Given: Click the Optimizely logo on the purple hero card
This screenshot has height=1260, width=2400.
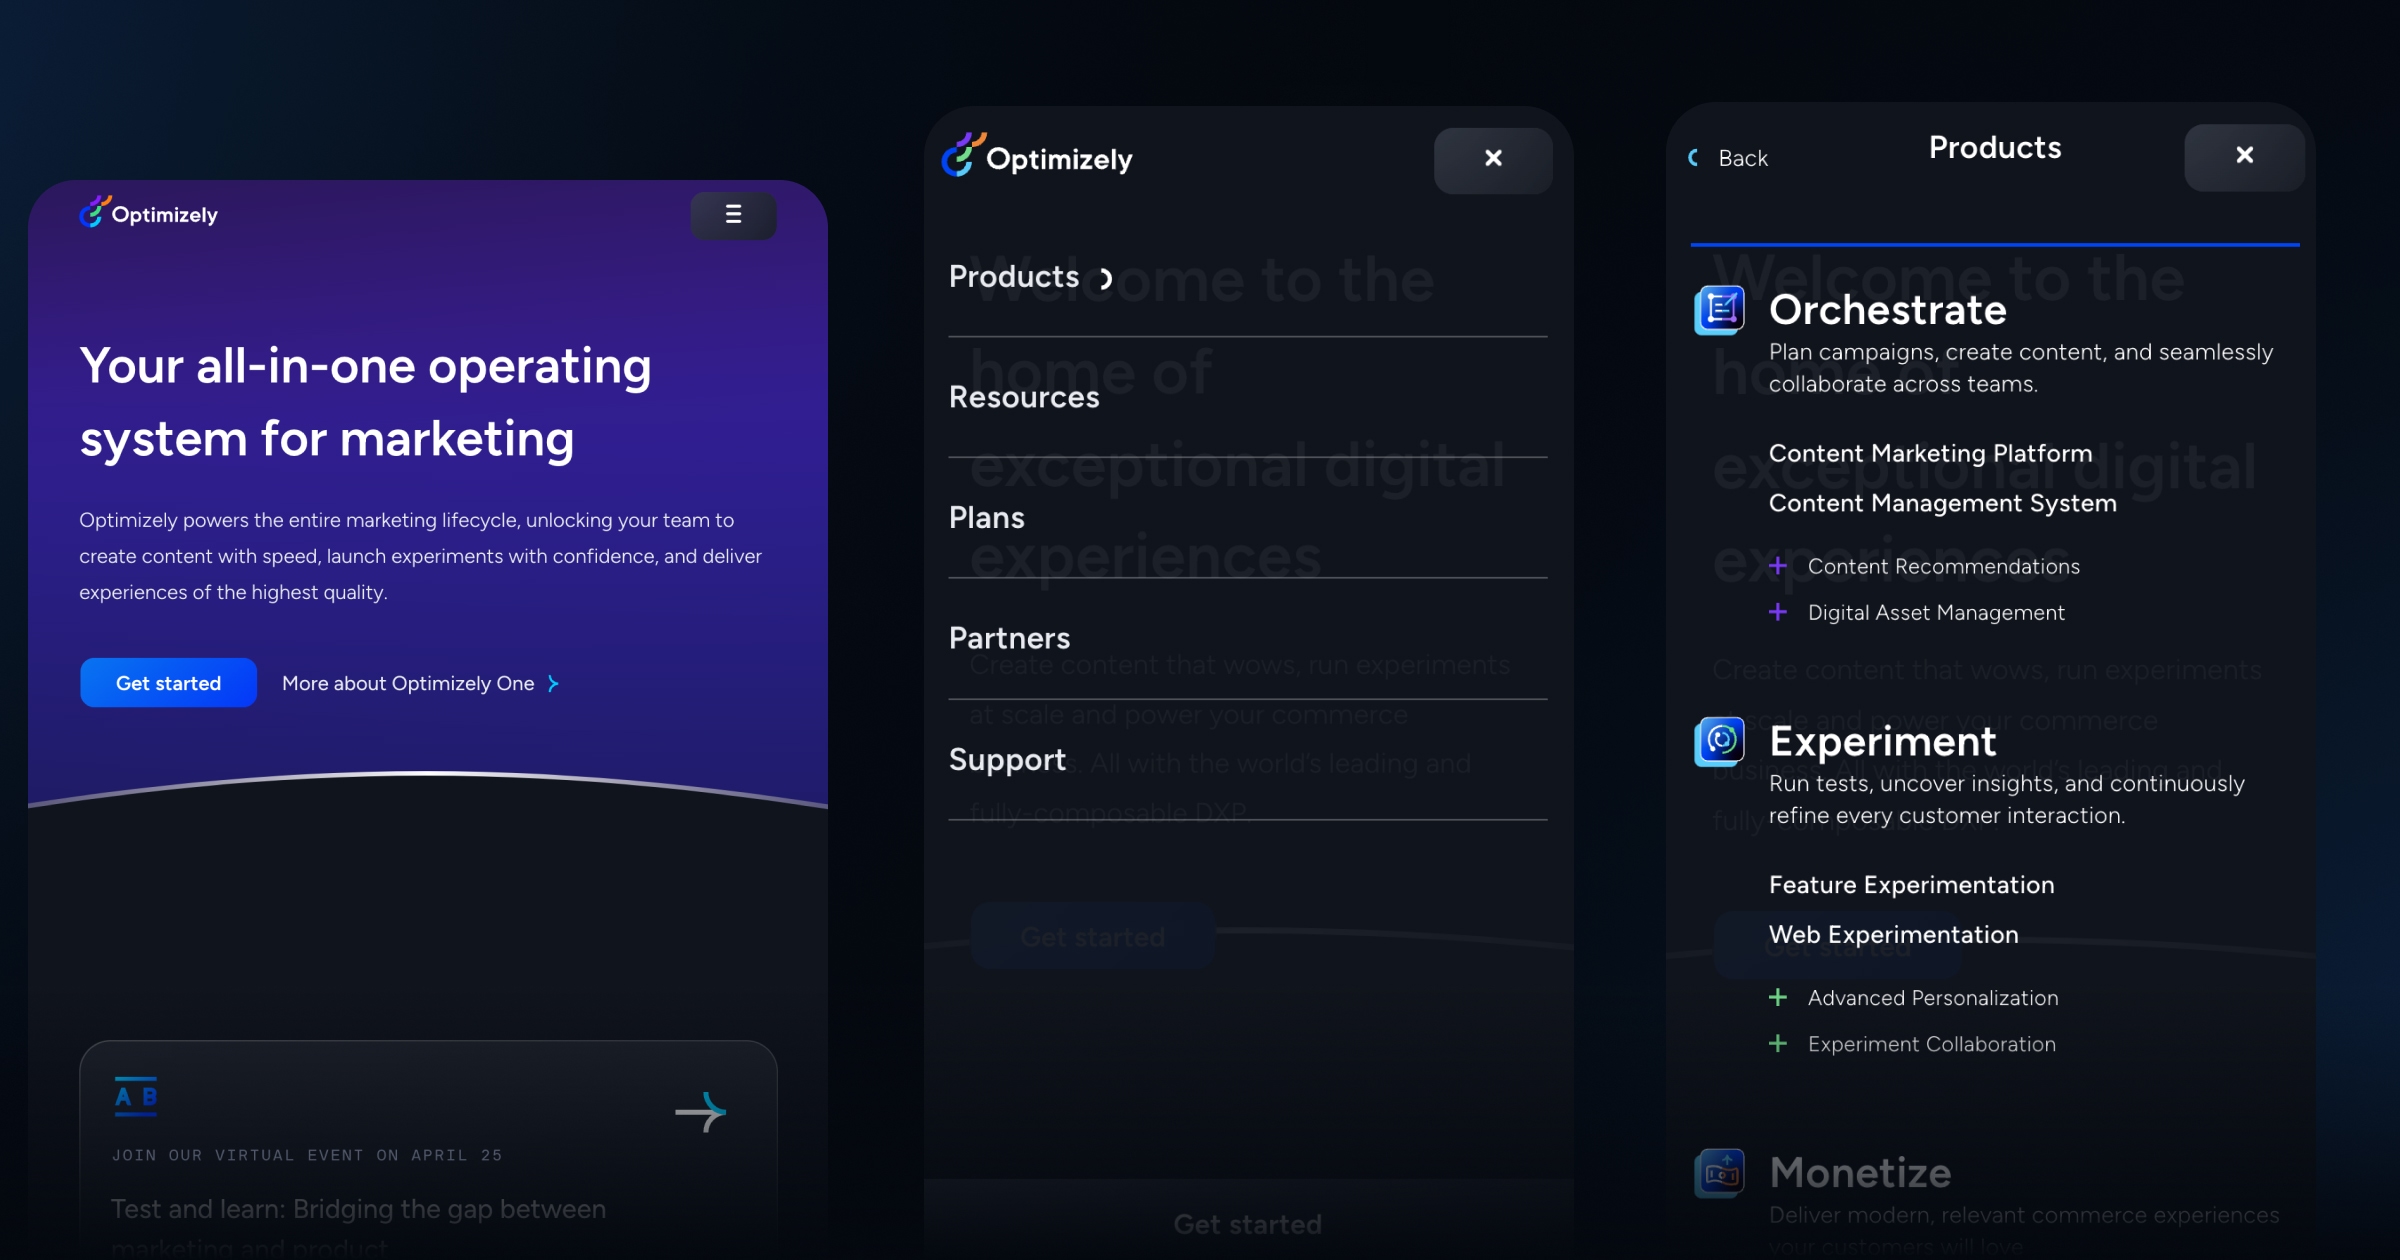Looking at the screenshot, I should click(x=147, y=213).
